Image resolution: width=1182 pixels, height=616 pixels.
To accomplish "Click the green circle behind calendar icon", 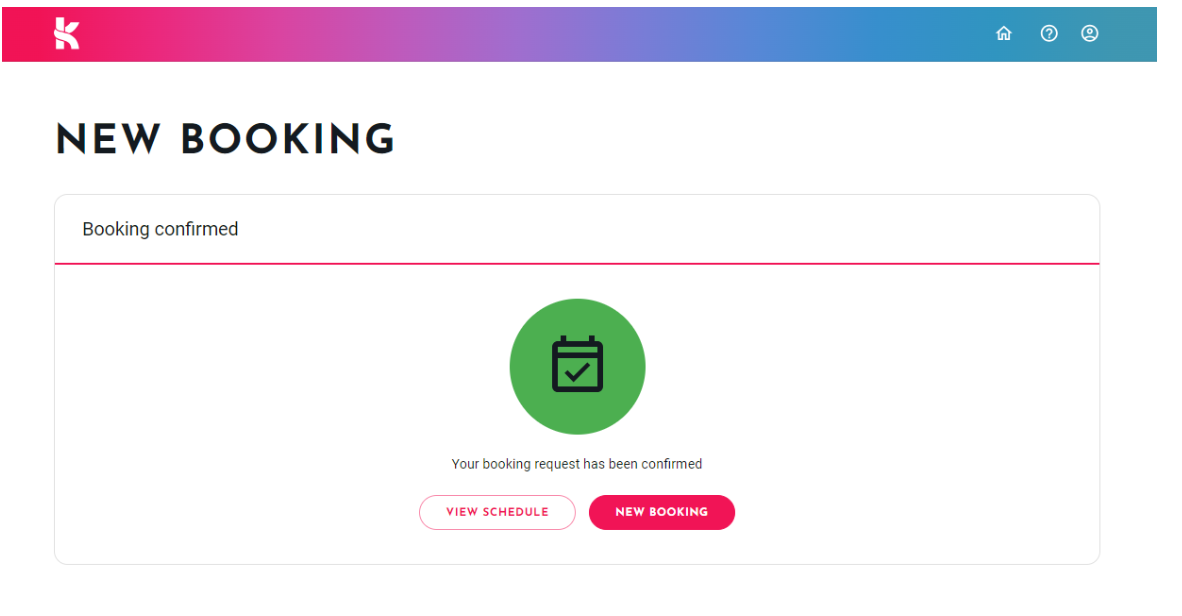I will pyautogui.click(x=577, y=366).
